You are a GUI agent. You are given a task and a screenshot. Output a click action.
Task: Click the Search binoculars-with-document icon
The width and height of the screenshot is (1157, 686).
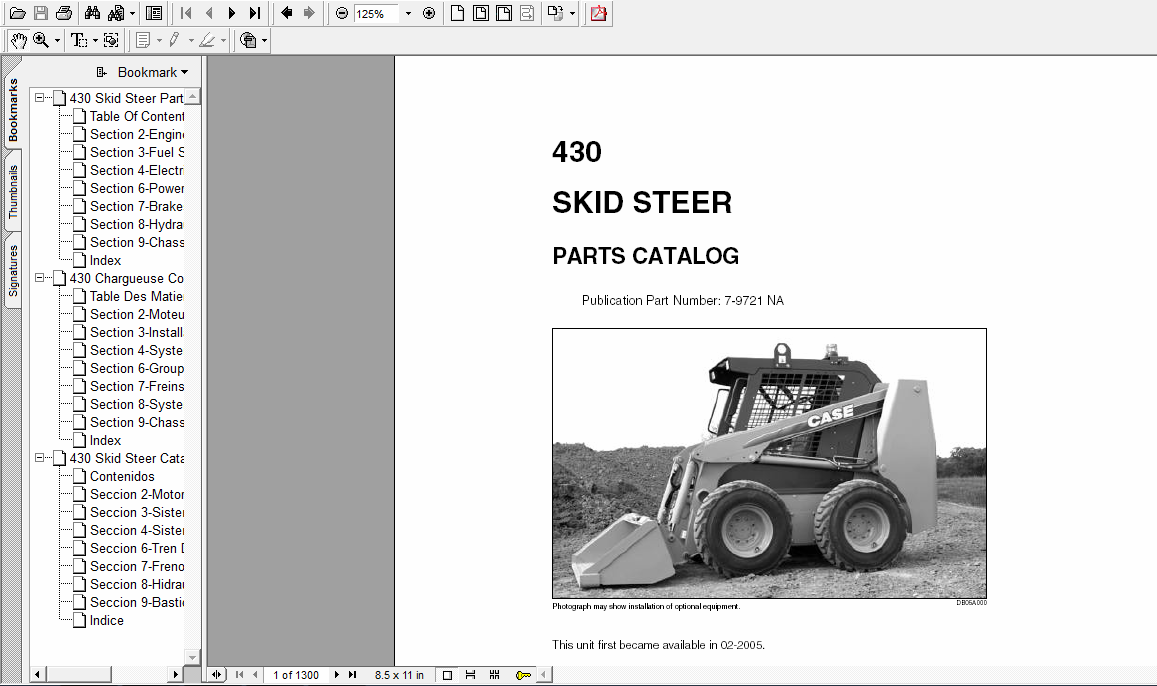click(117, 13)
